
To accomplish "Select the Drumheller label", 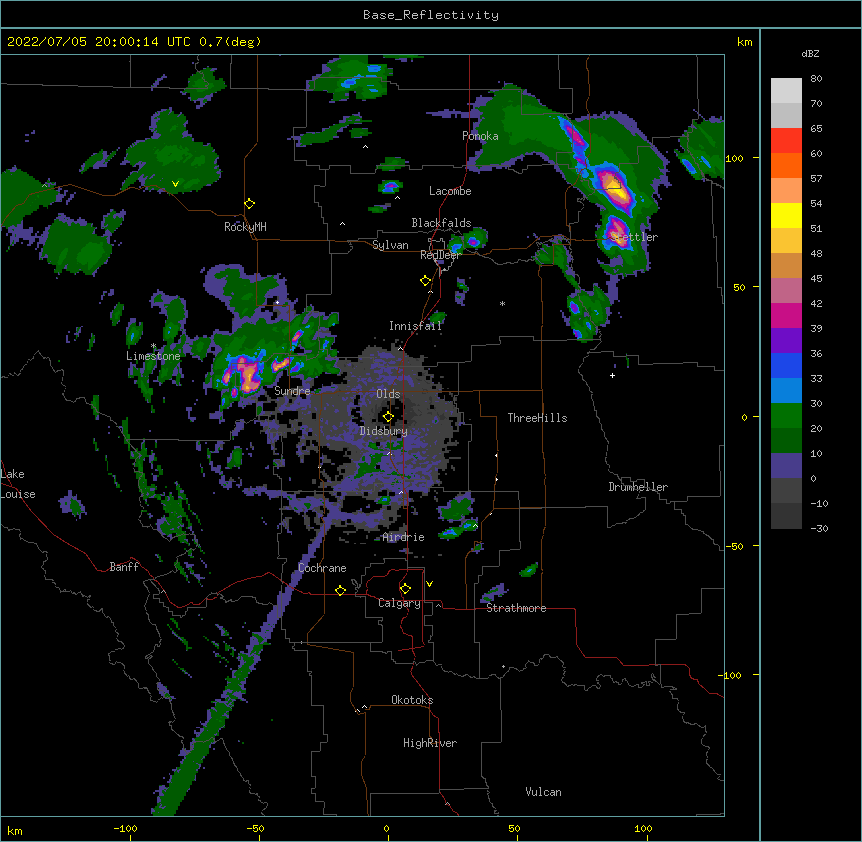I will 638,487.
